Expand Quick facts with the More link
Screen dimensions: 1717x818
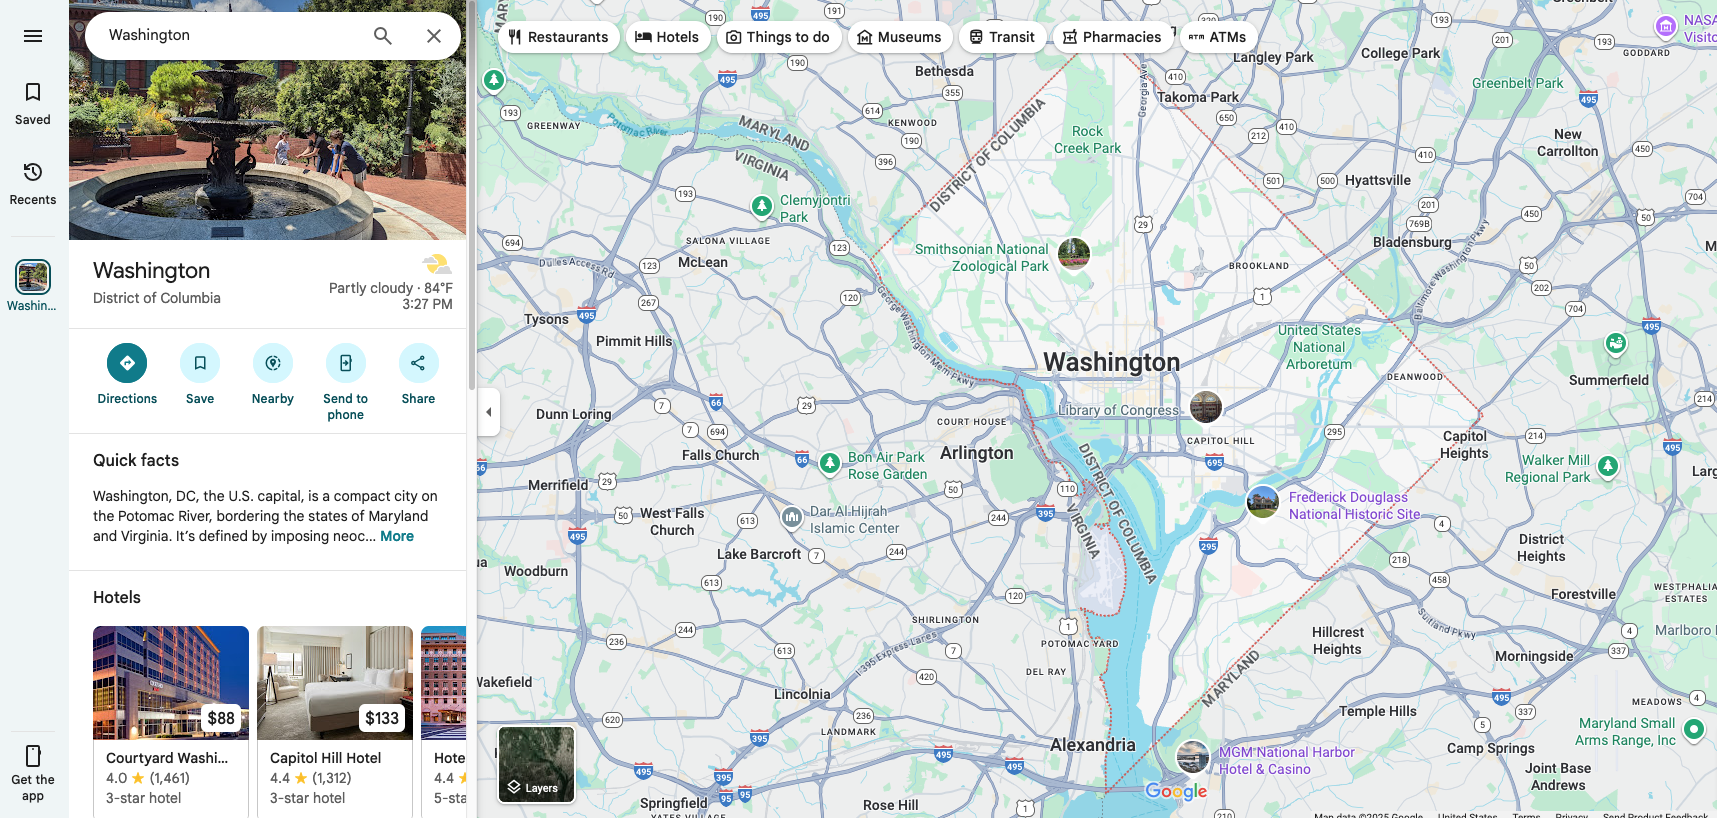coord(397,536)
